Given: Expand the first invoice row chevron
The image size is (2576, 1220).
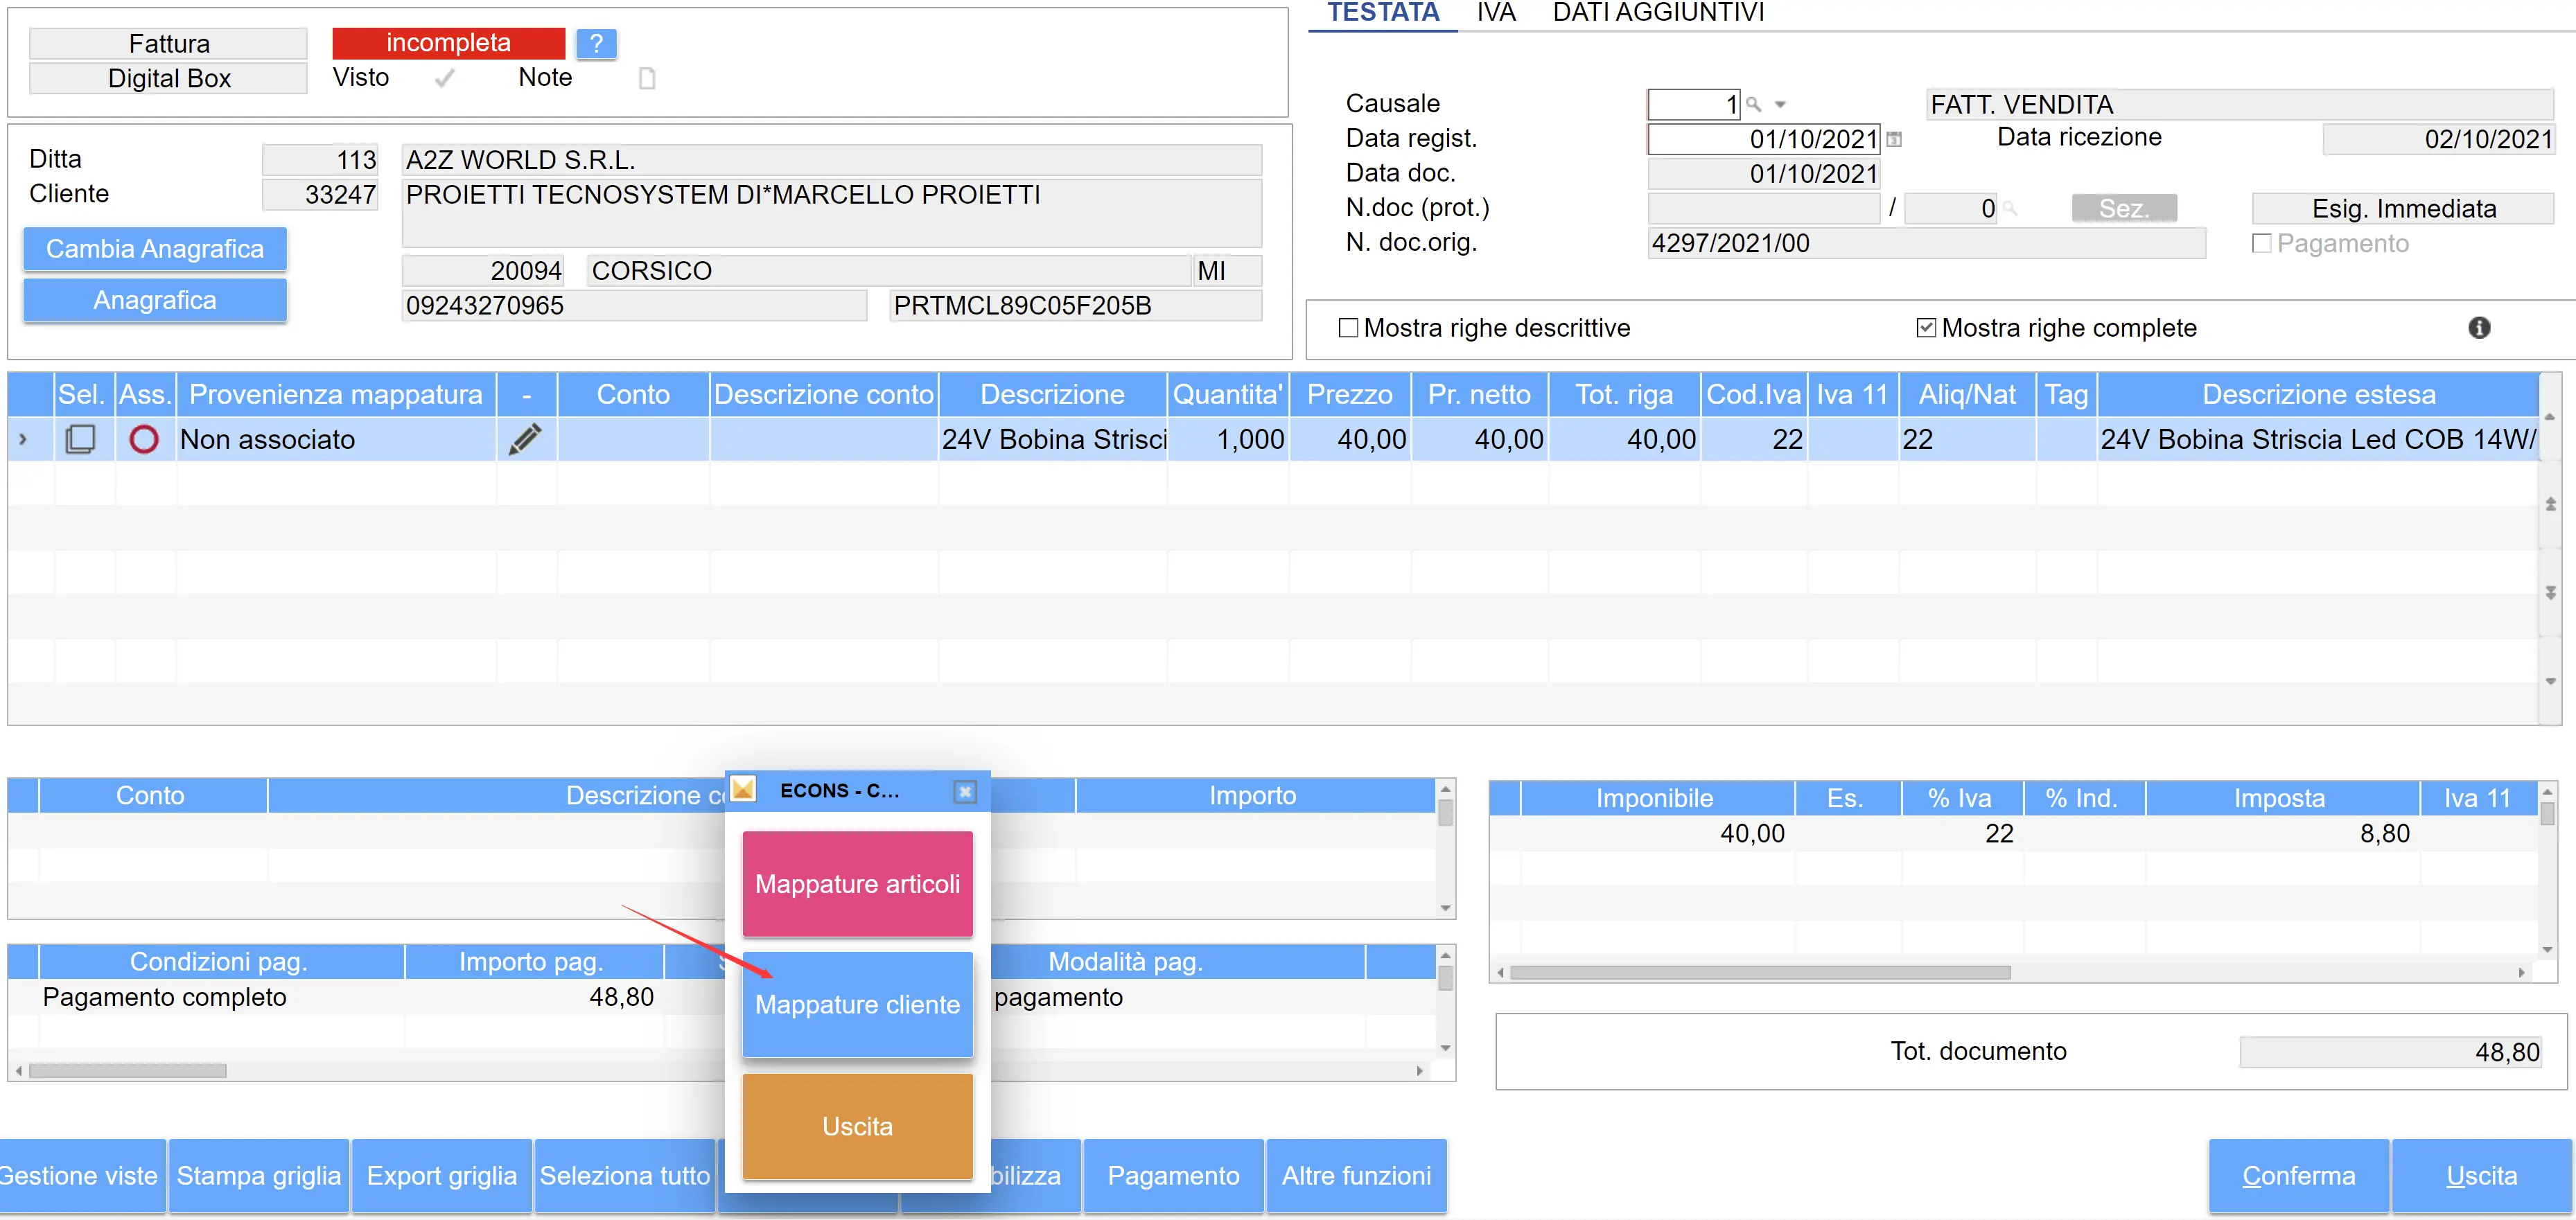Looking at the screenshot, I should coord(23,439).
